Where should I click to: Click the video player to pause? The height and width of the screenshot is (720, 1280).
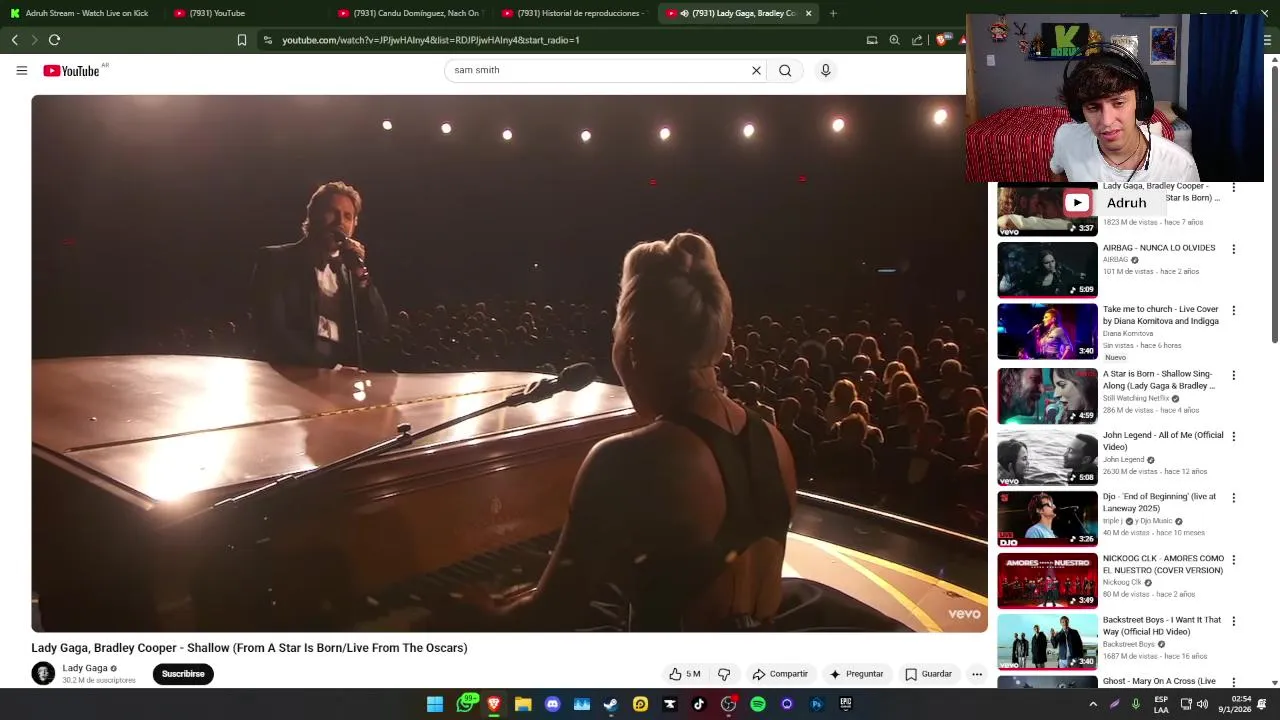coord(509,363)
